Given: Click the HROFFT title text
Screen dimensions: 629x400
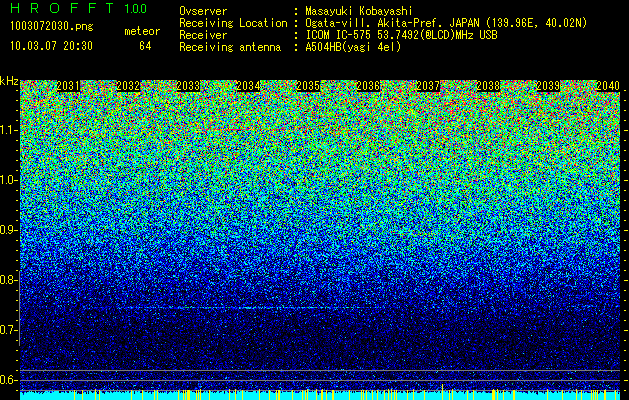Looking at the screenshot, I should click(62, 8).
